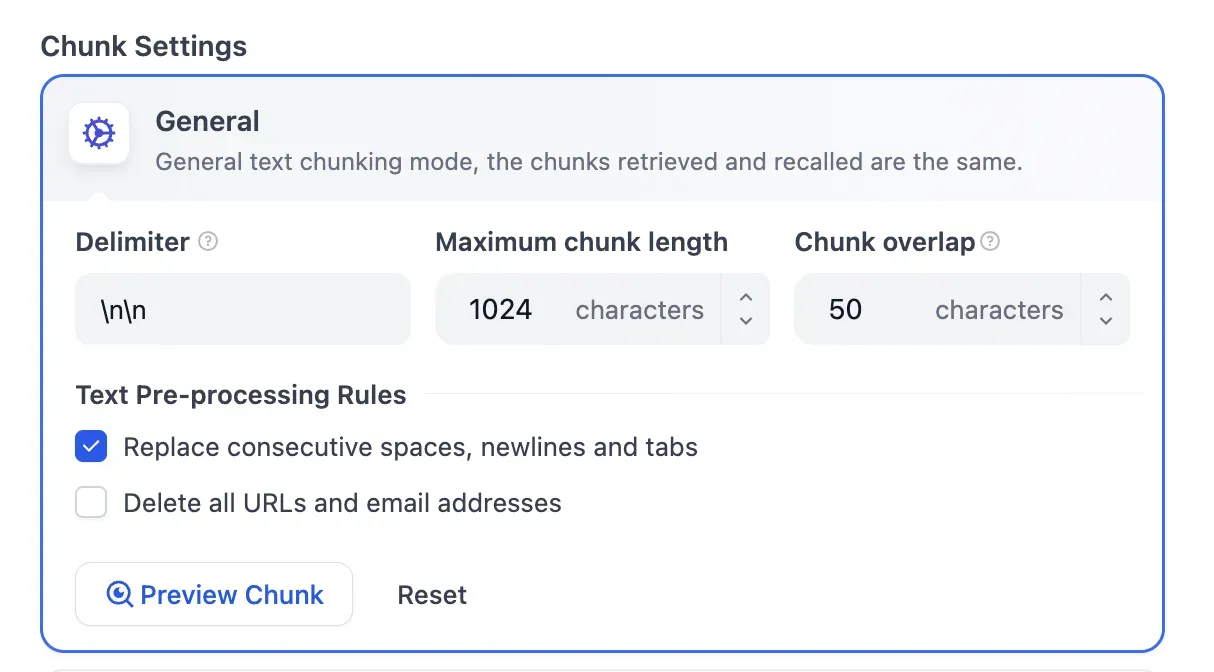
Task: Click inside the Delimiter input field
Action: coord(242,309)
